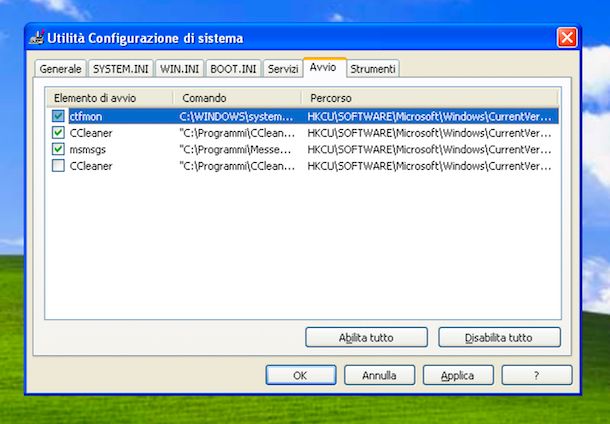This screenshot has width=610, height=424.
Task: Apply changes with the Applica button
Action: pos(458,375)
